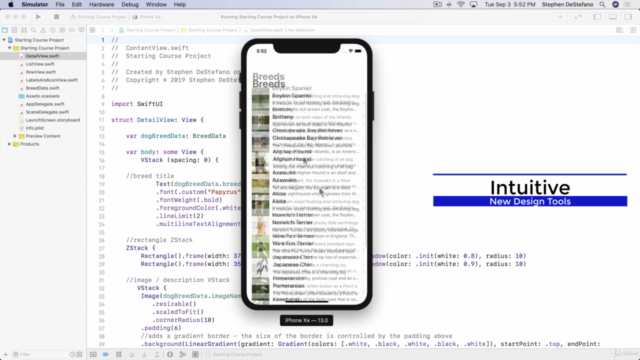Open Spotlight search in menu bar

coord(602,4)
